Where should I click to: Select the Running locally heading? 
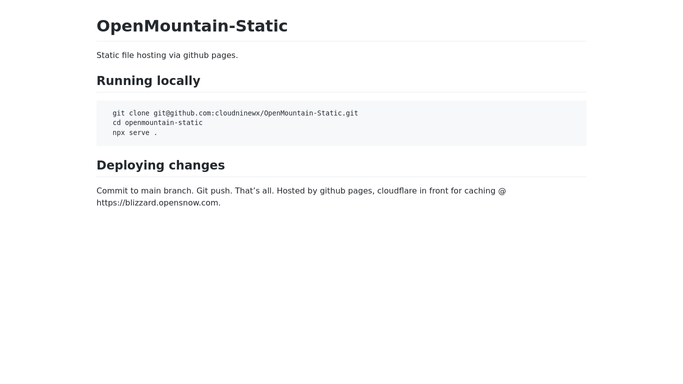coord(148,81)
